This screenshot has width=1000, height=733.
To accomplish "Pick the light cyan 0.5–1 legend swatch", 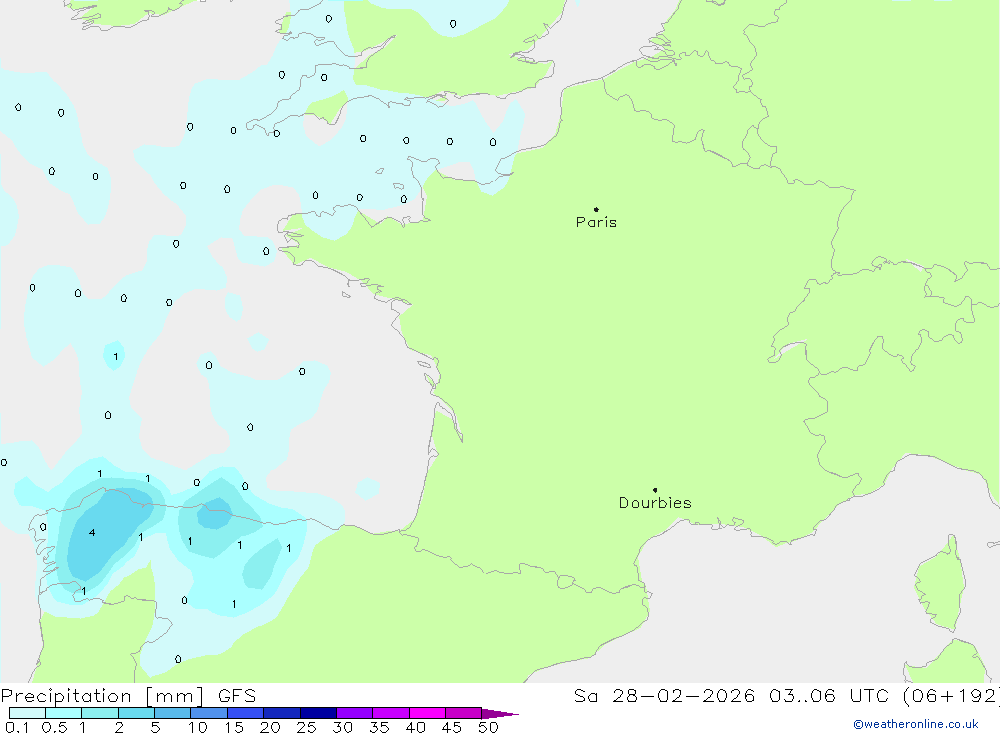I will 63,713.
